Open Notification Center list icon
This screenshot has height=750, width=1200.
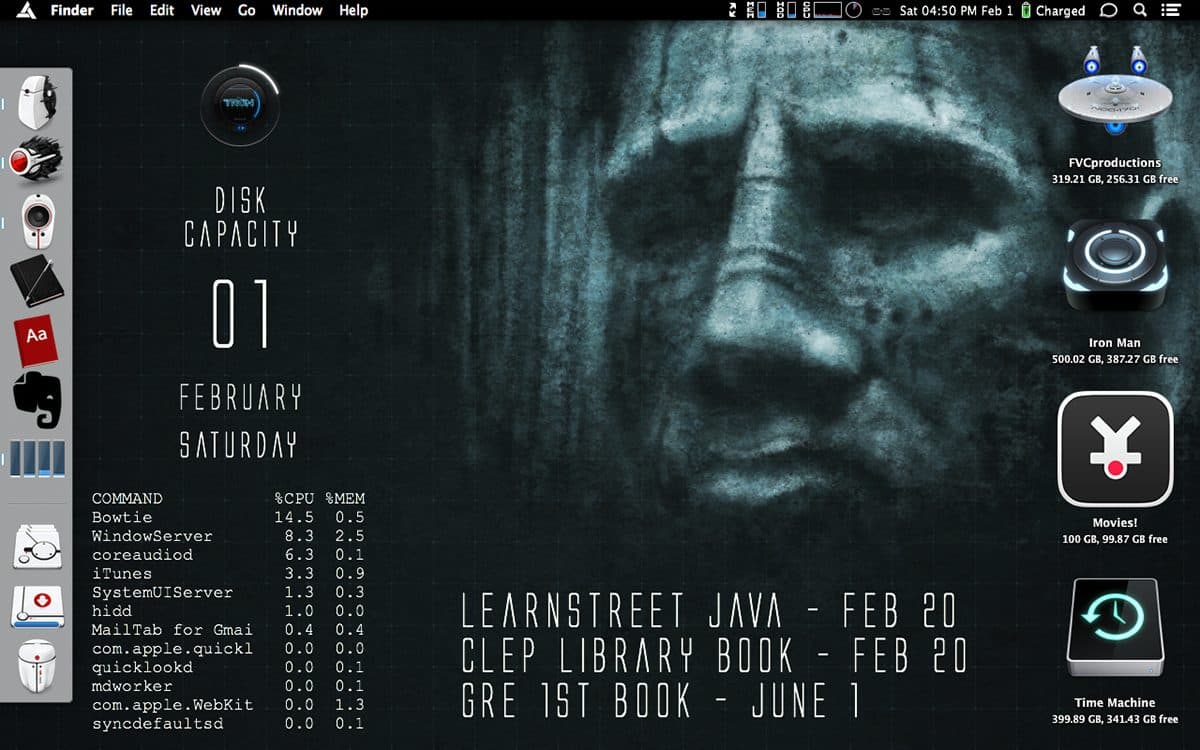click(x=1170, y=11)
